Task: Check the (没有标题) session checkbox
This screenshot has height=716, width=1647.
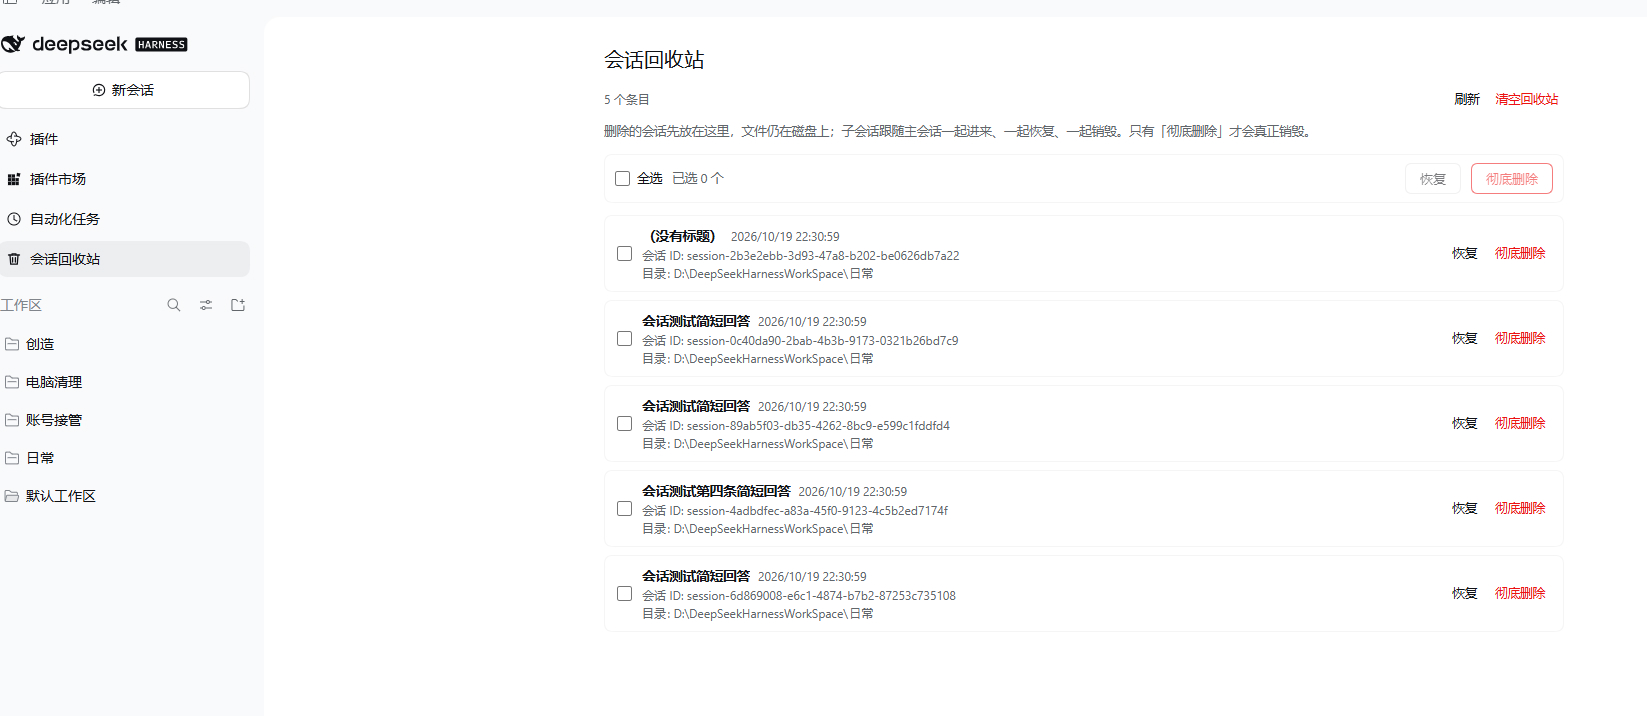Action: coord(624,254)
